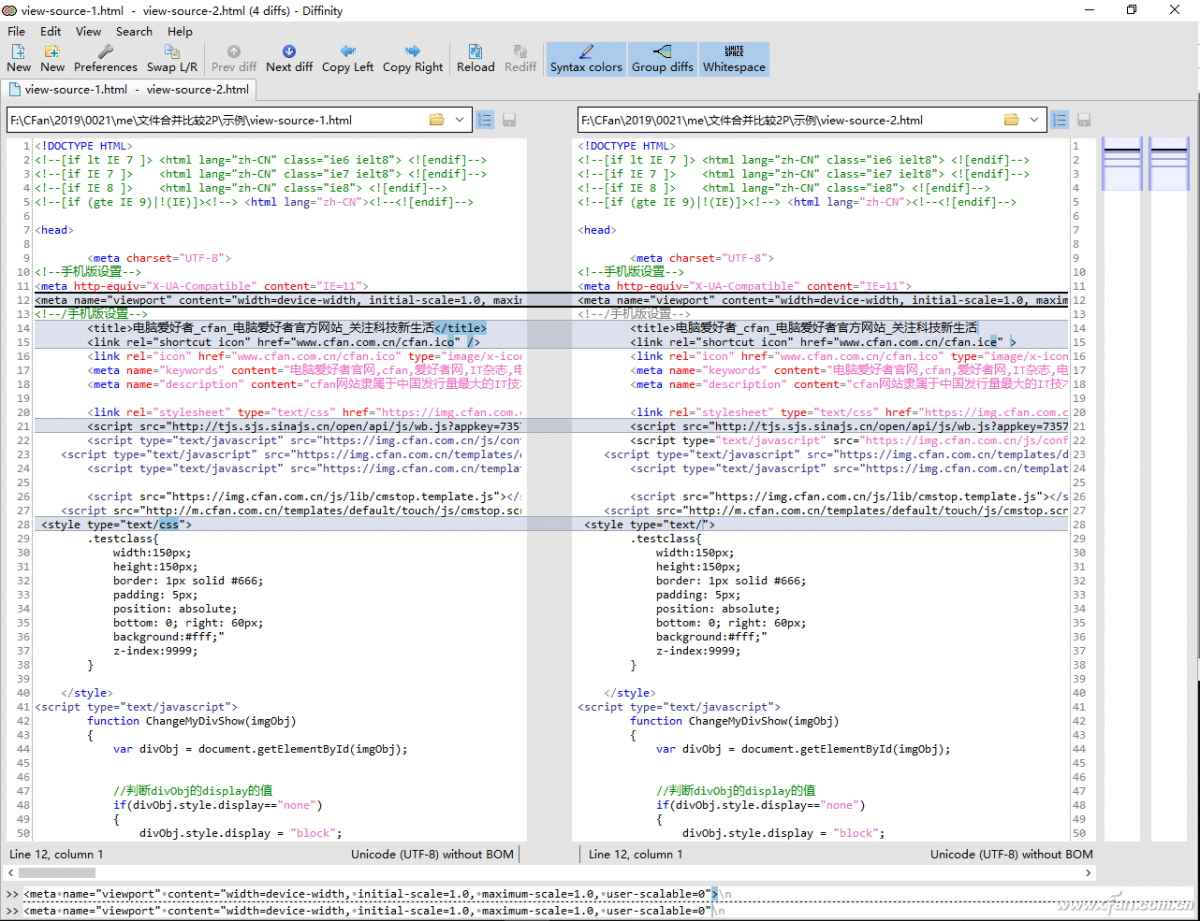Click 'position: absolute;' in the left pane
1200x921 pixels.
(174, 608)
